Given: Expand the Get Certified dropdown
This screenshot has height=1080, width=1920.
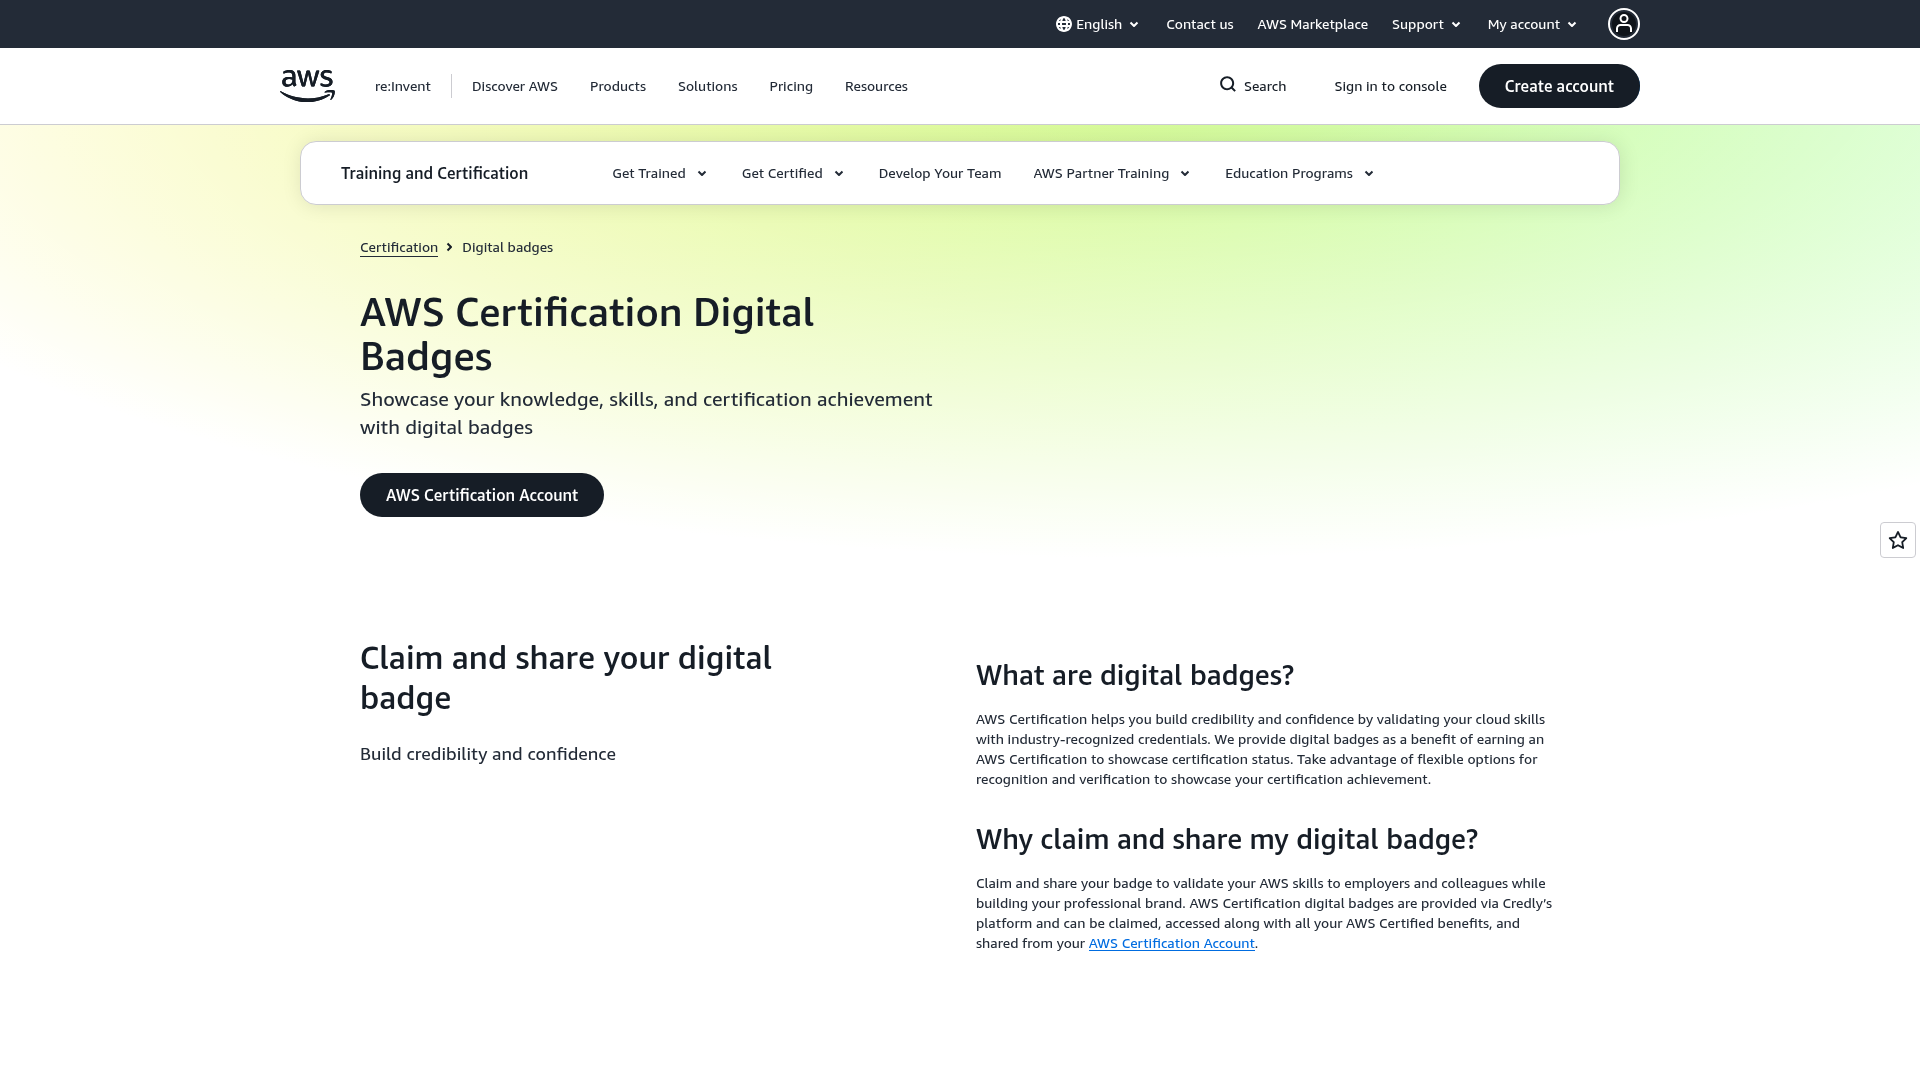Looking at the screenshot, I should [x=793, y=173].
